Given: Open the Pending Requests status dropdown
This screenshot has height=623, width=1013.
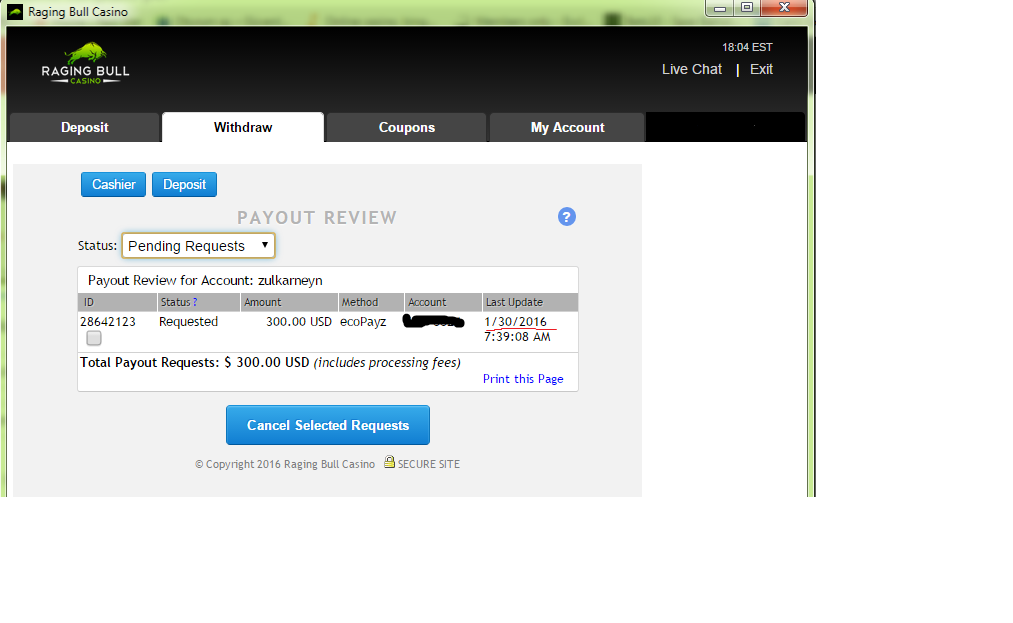Looking at the screenshot, I should click(198, 246).
